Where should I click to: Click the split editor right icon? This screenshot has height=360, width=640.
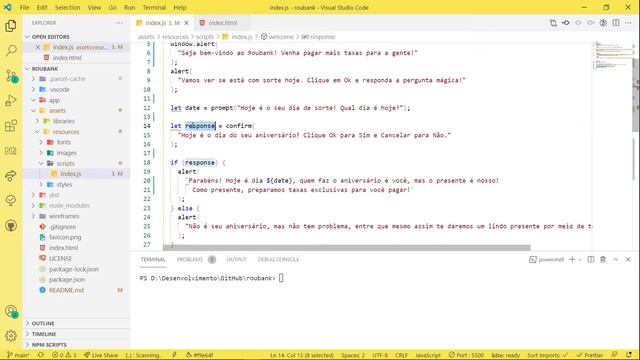point(616,23)
